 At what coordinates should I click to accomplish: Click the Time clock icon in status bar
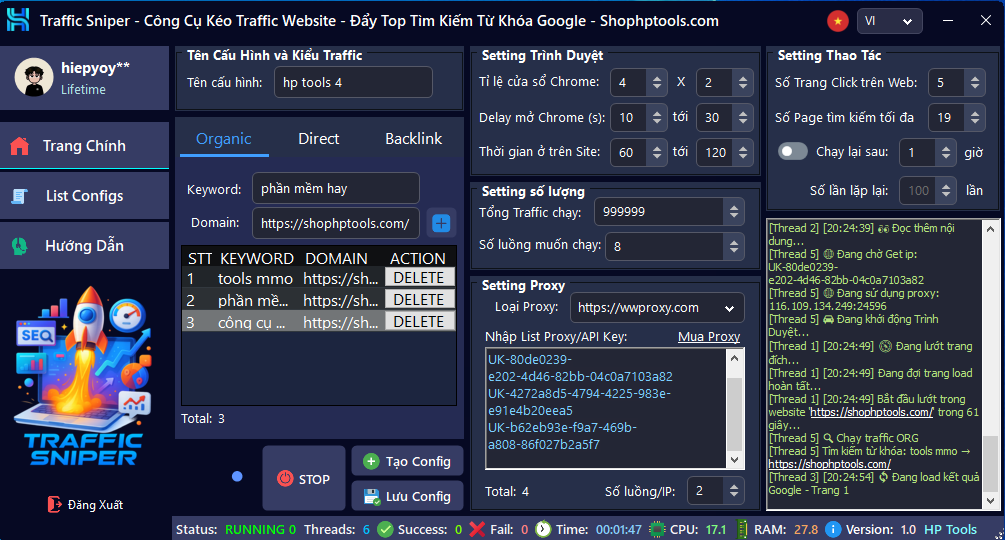pyautogui.click(x=543, y=529)
